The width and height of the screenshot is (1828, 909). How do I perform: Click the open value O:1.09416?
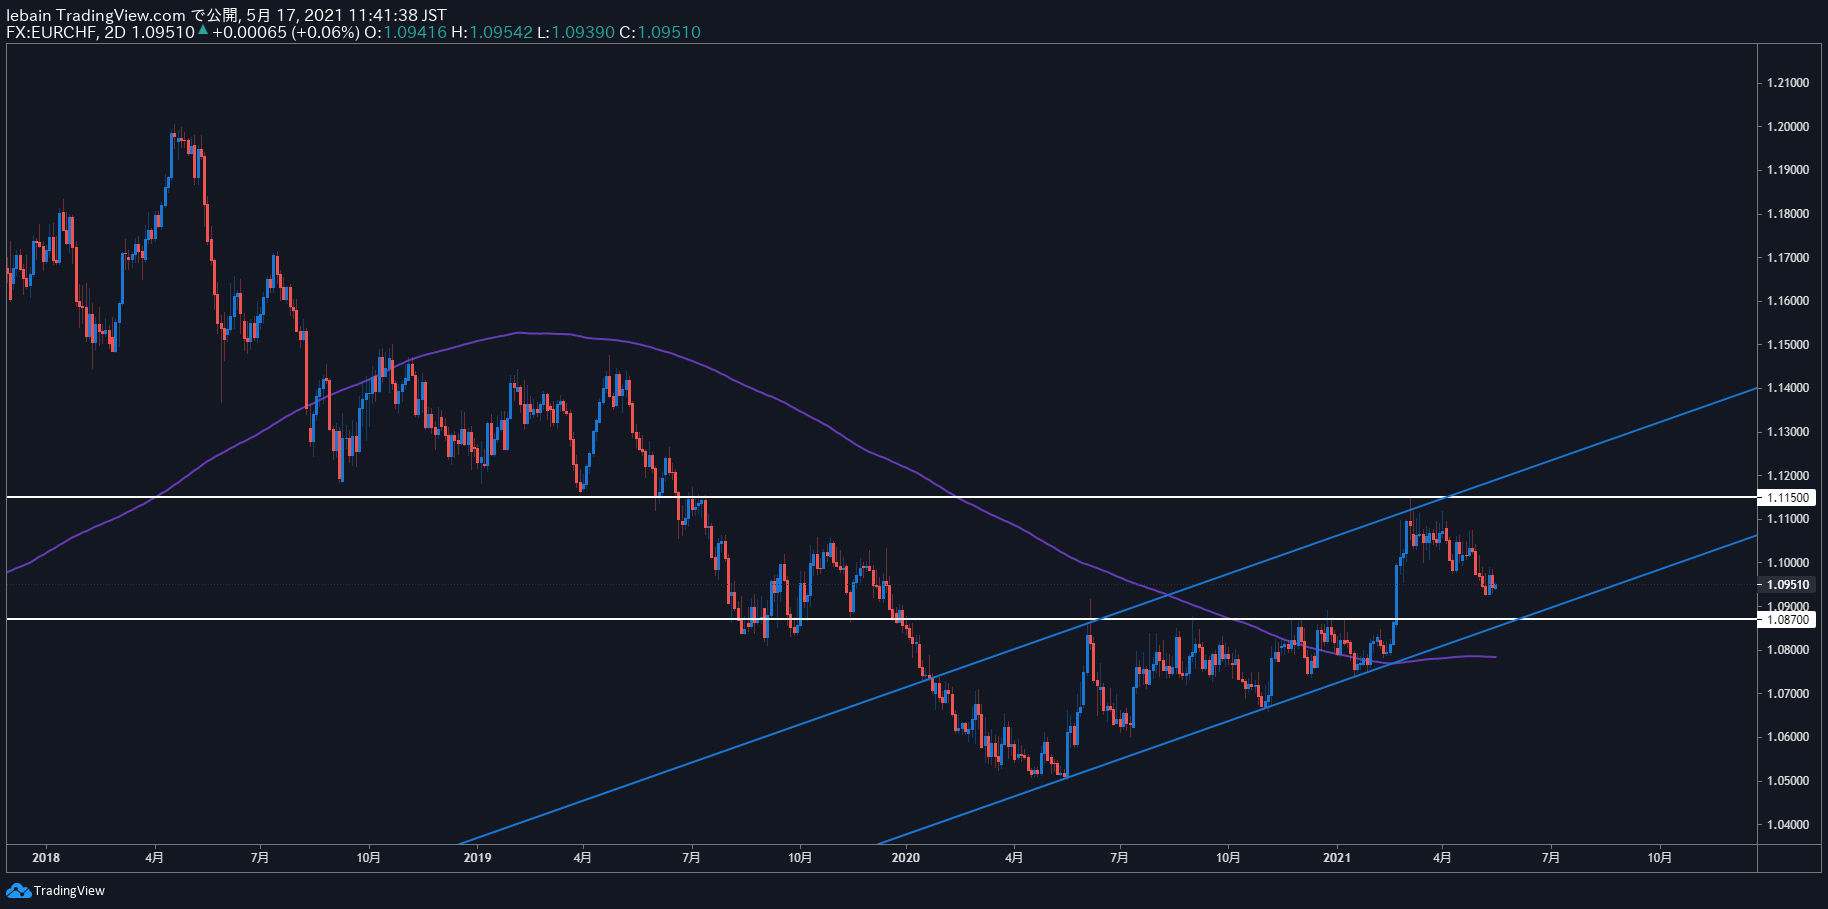tap(405, 32)
